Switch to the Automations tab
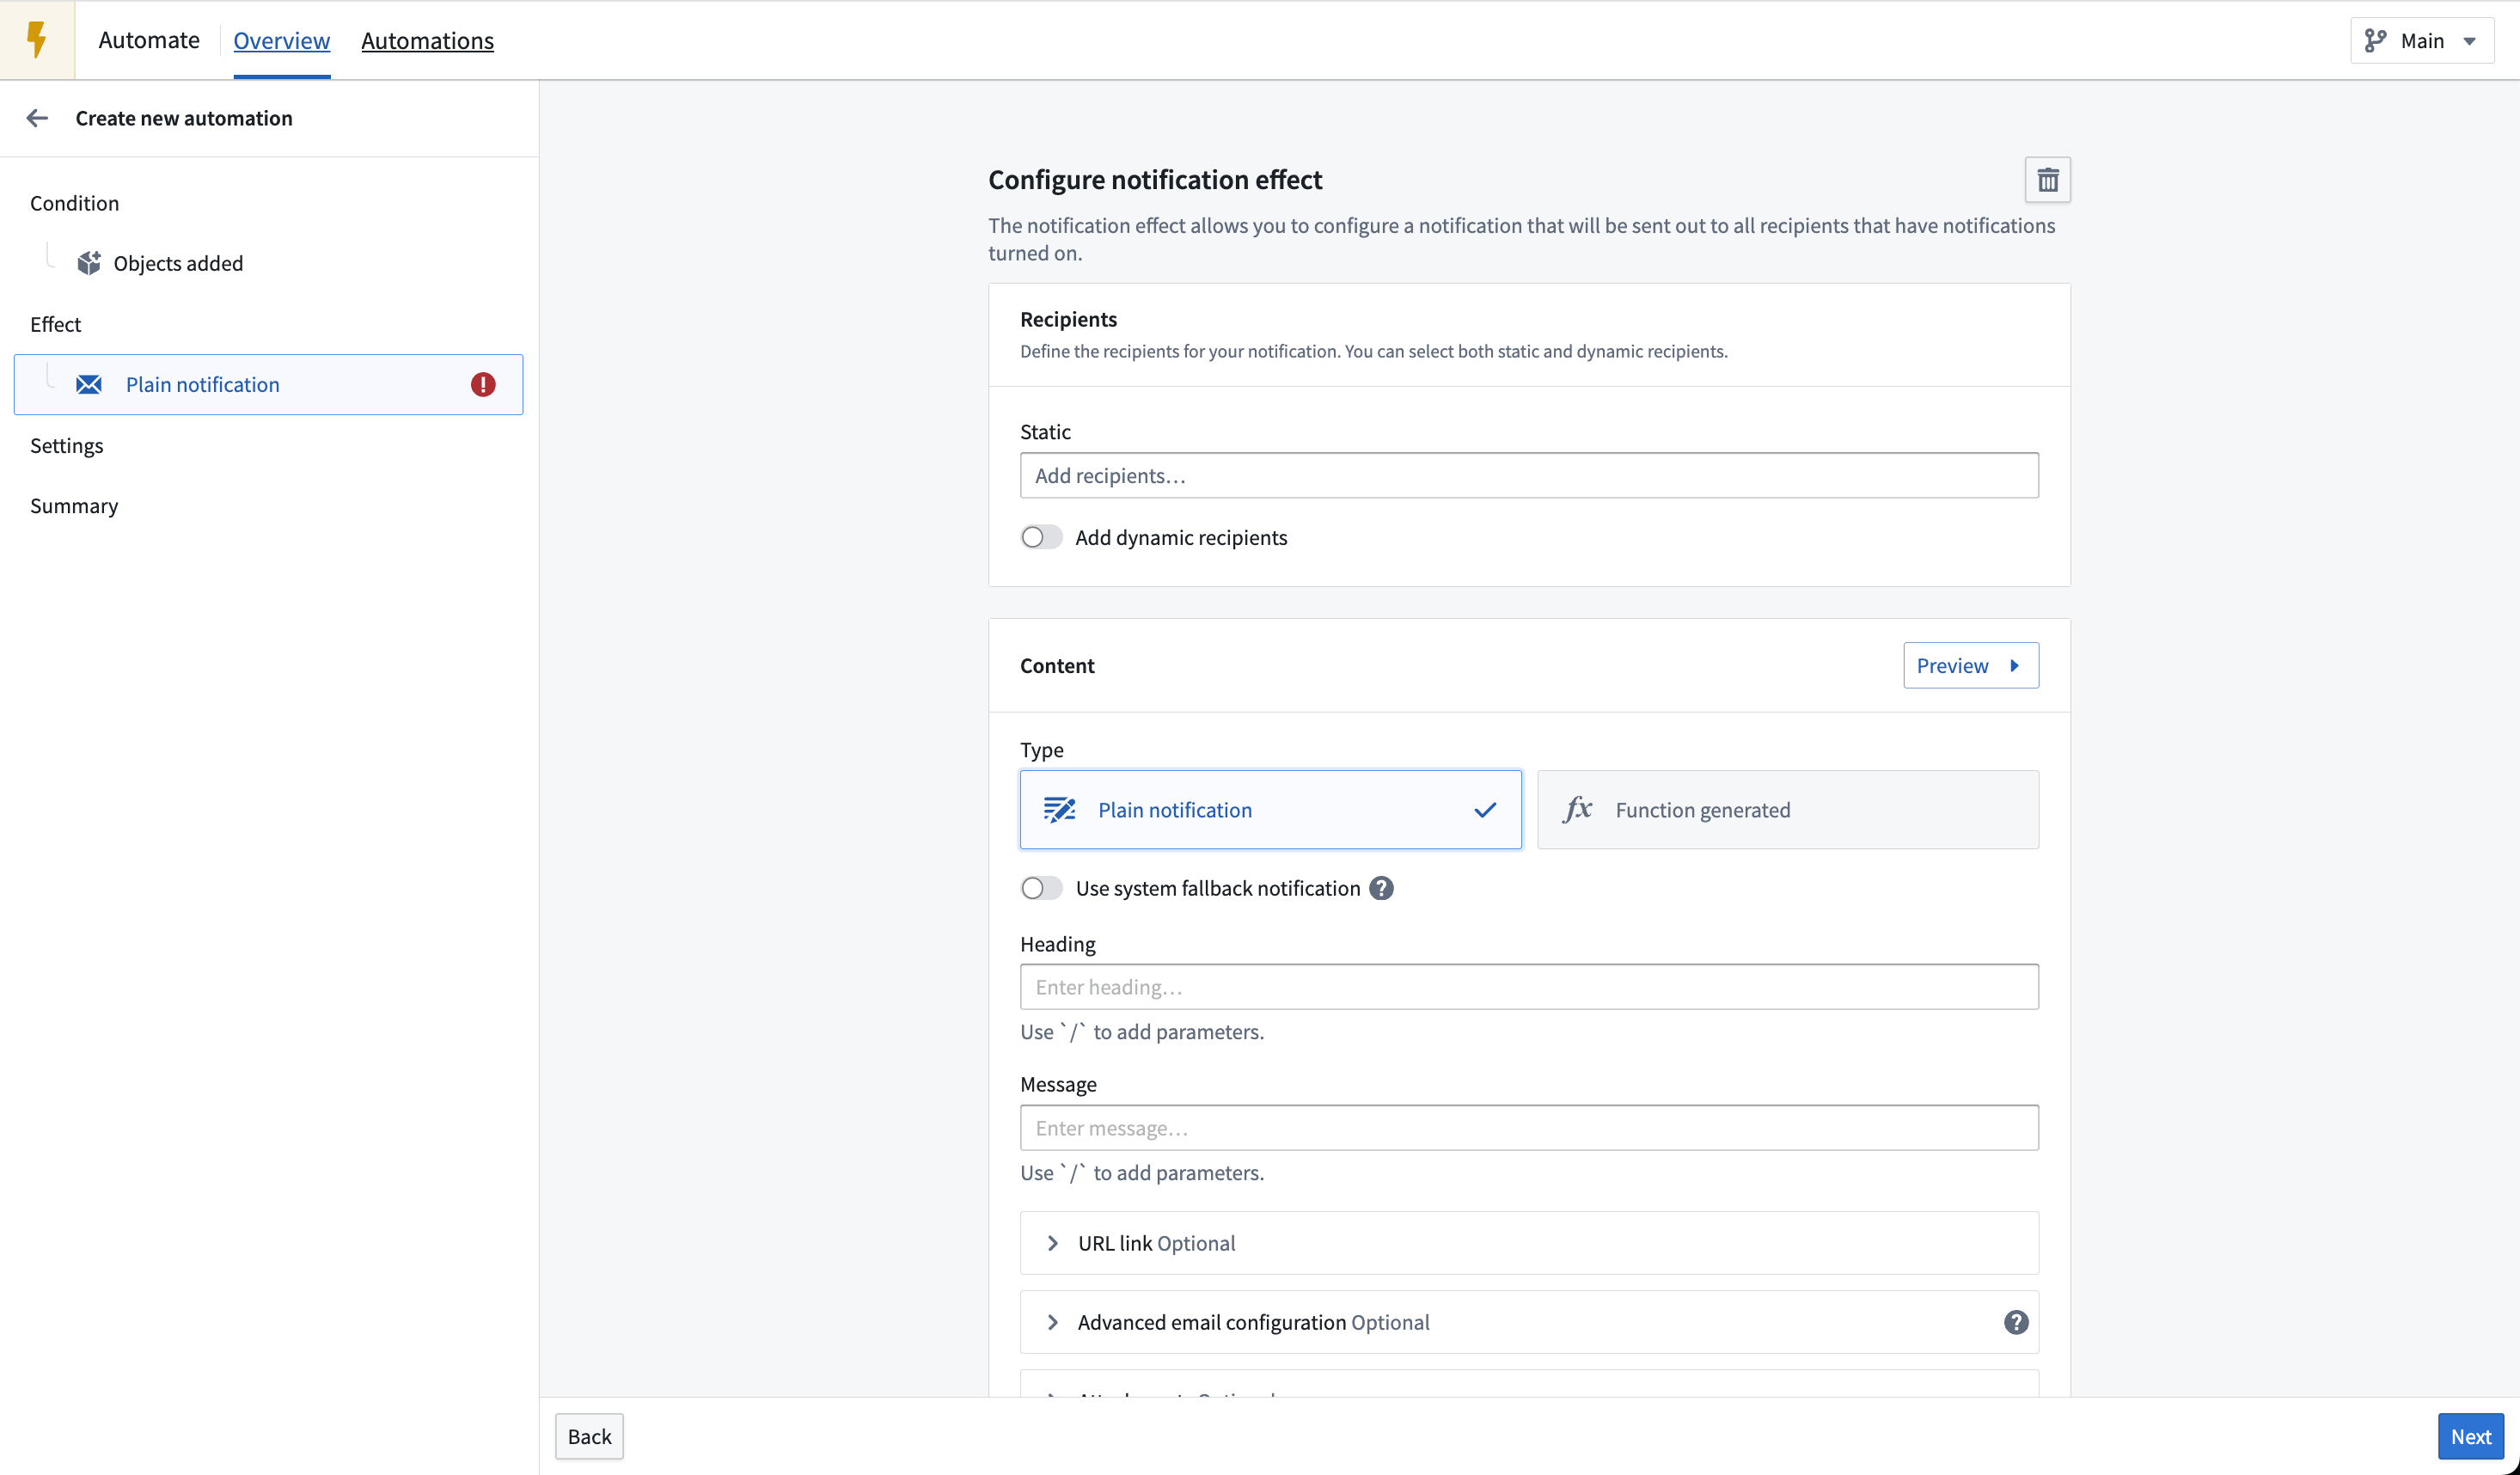 click(x=427, y=40)
